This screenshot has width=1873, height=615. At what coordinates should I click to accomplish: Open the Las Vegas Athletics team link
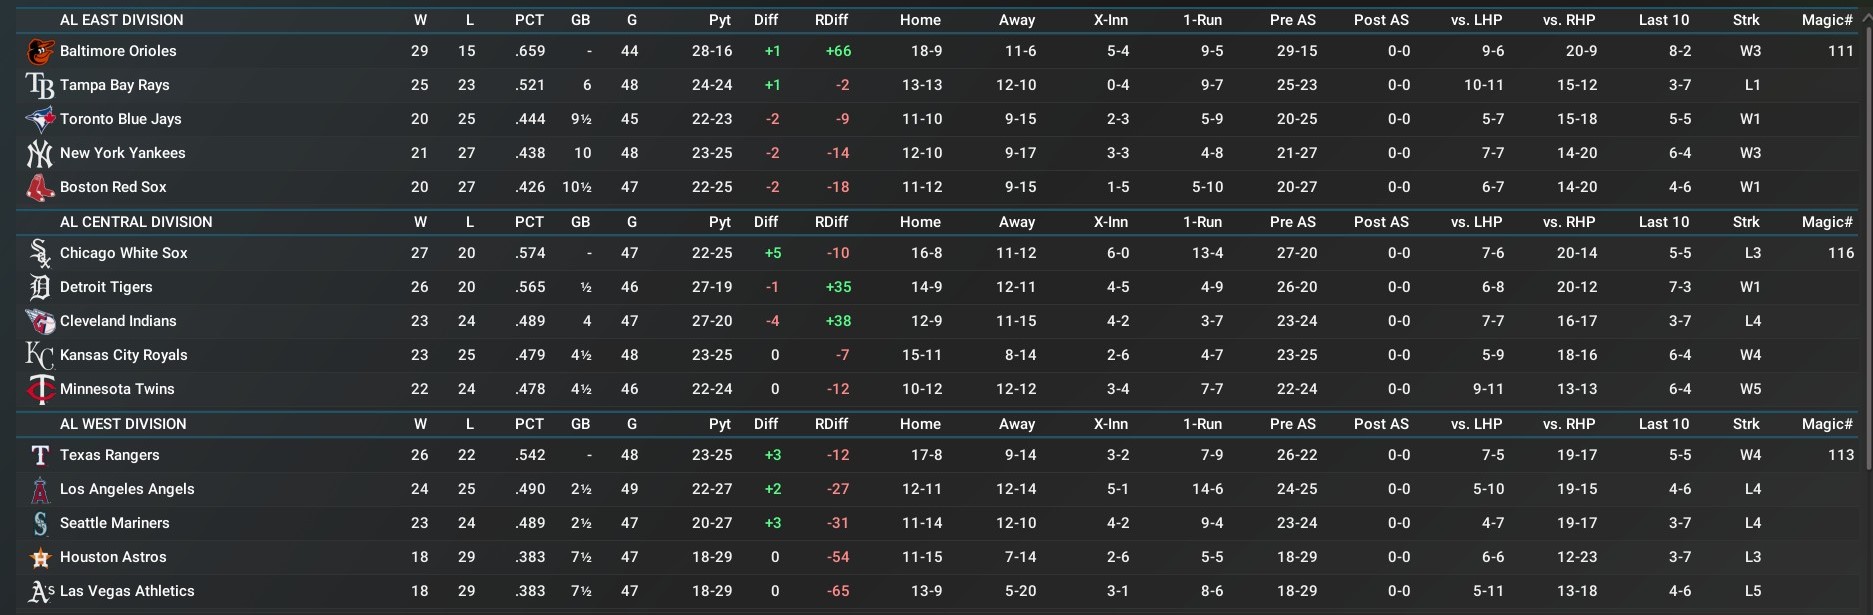(127, 591)
